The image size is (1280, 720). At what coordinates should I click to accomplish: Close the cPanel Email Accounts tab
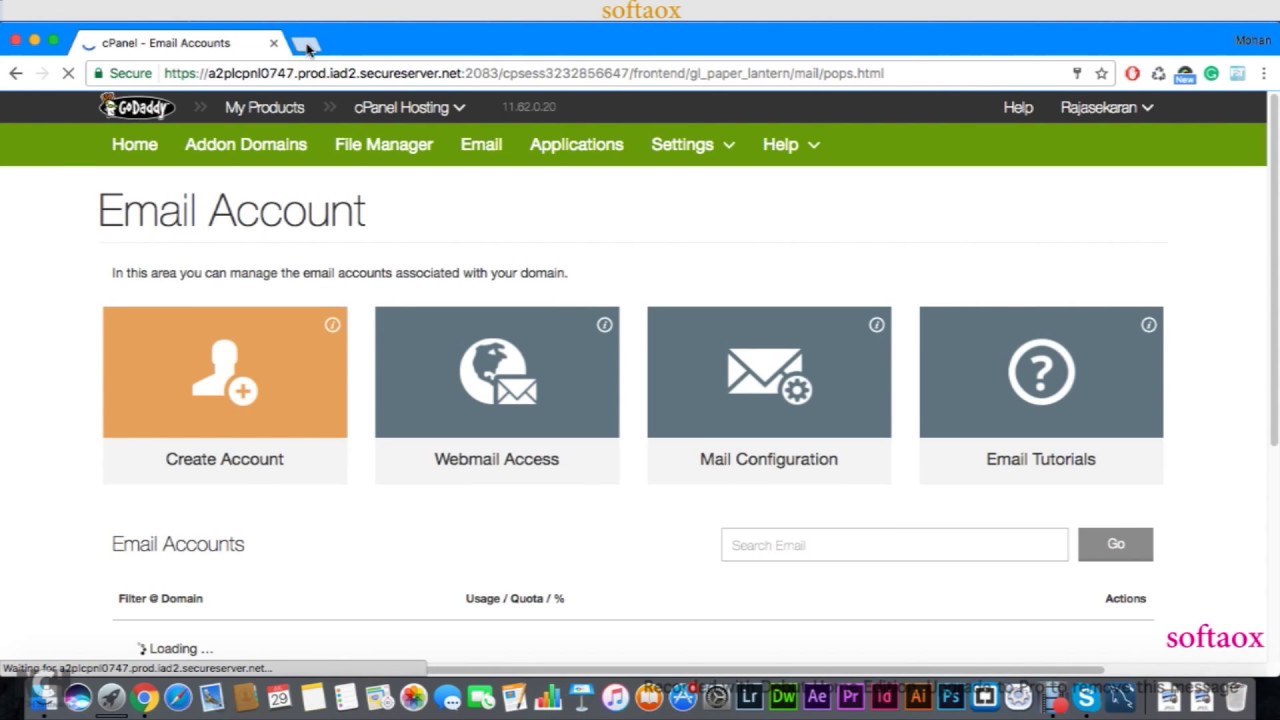tap(274, 43)
